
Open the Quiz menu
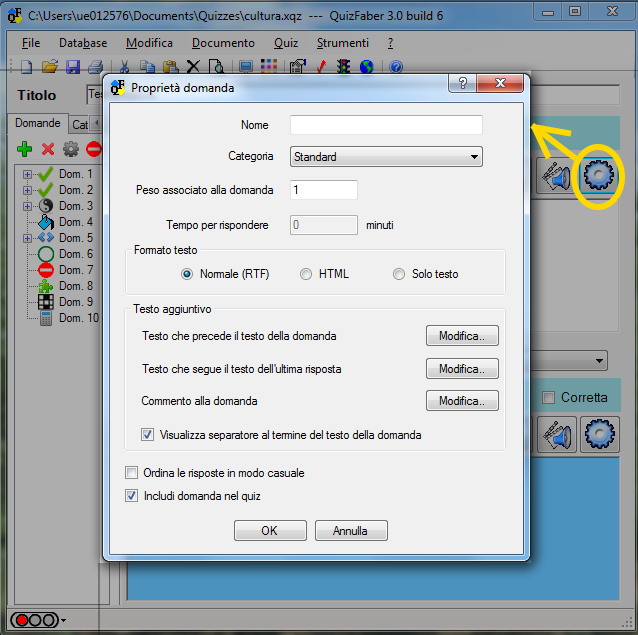[286, 43]
